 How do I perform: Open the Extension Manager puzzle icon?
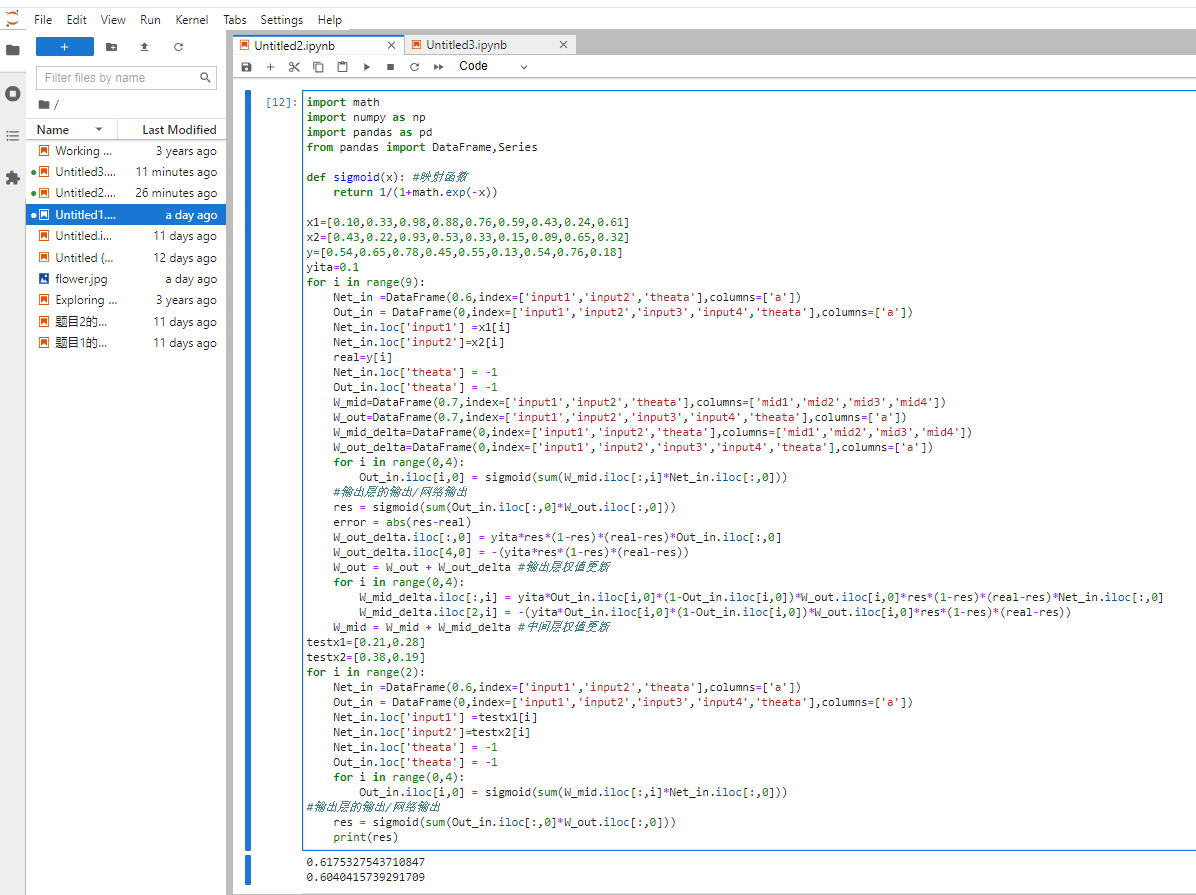pos(13,178)
